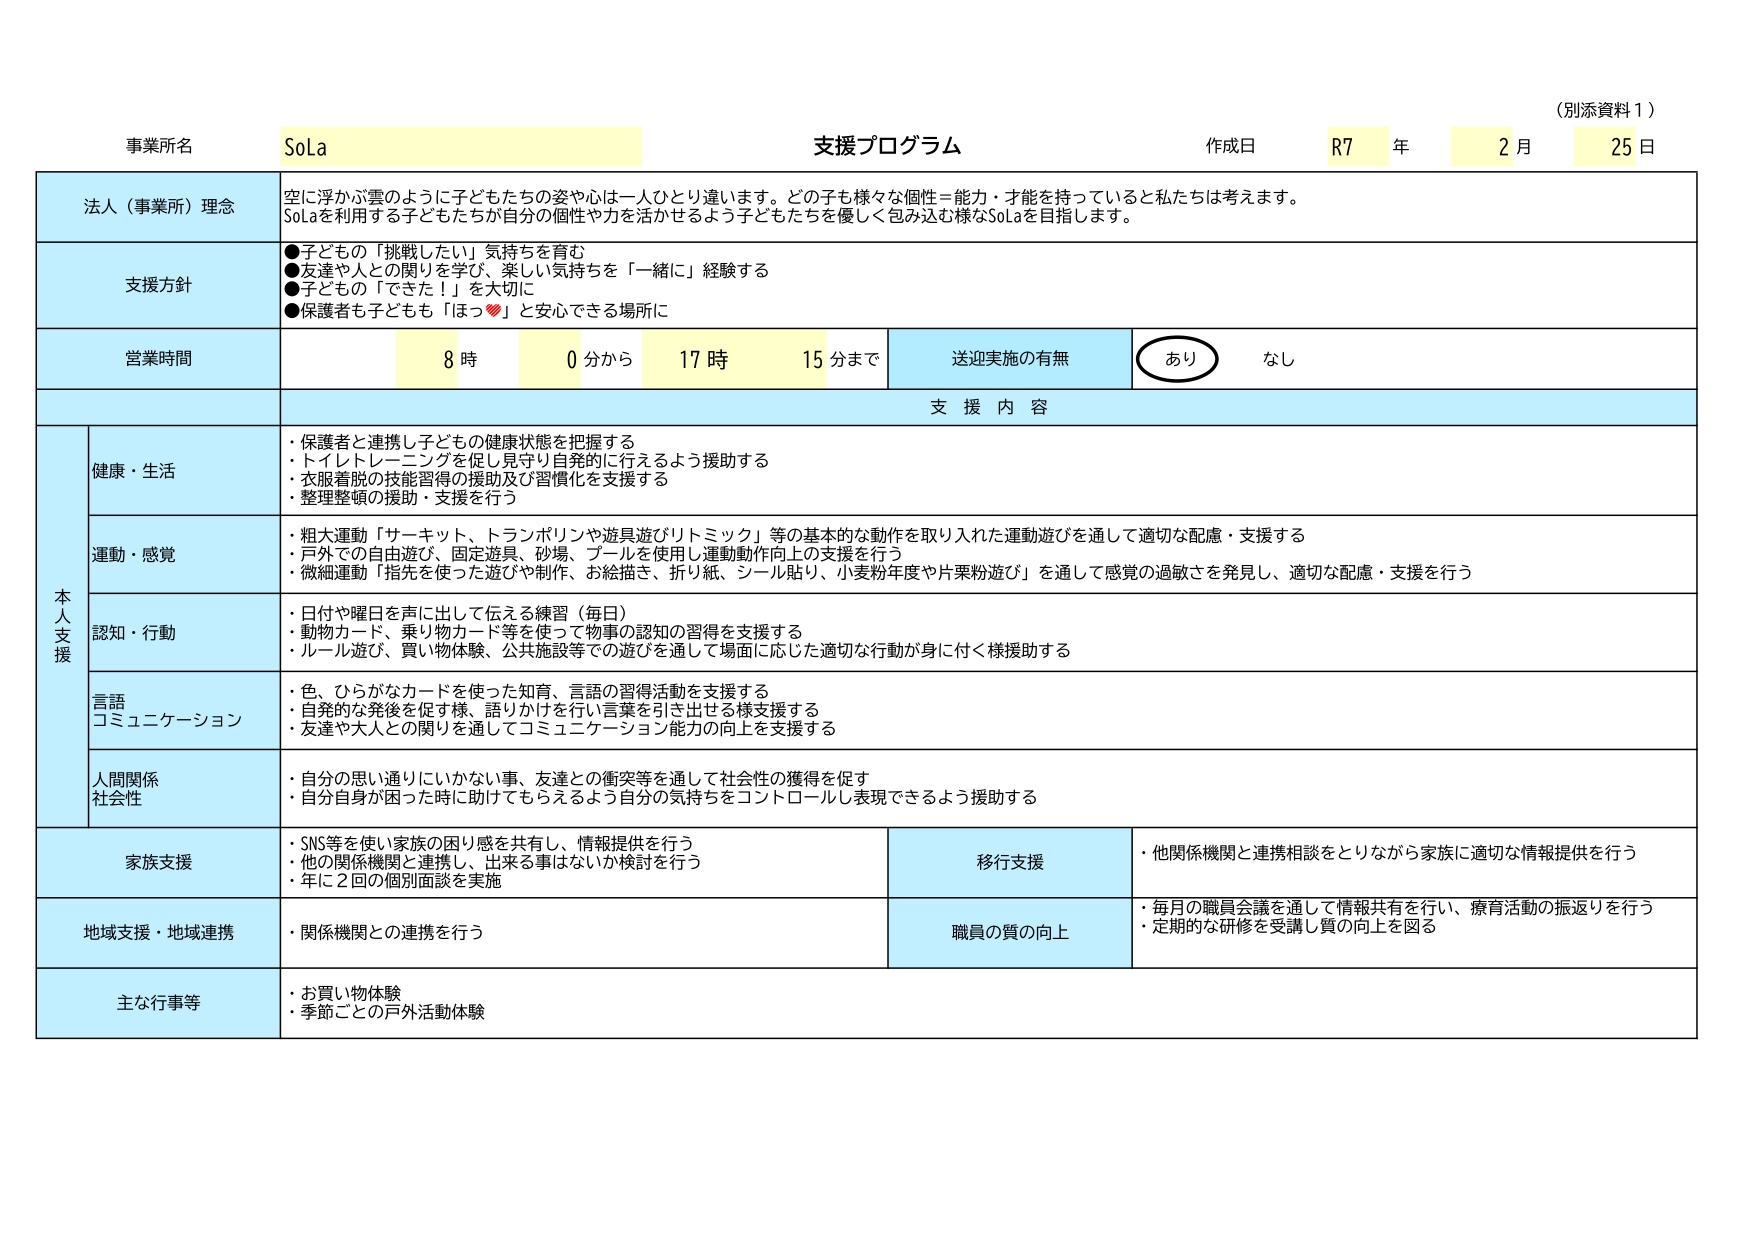Select the 家族支援 header cell
Screen dimensions: 1755x1241
click(159, 862)
